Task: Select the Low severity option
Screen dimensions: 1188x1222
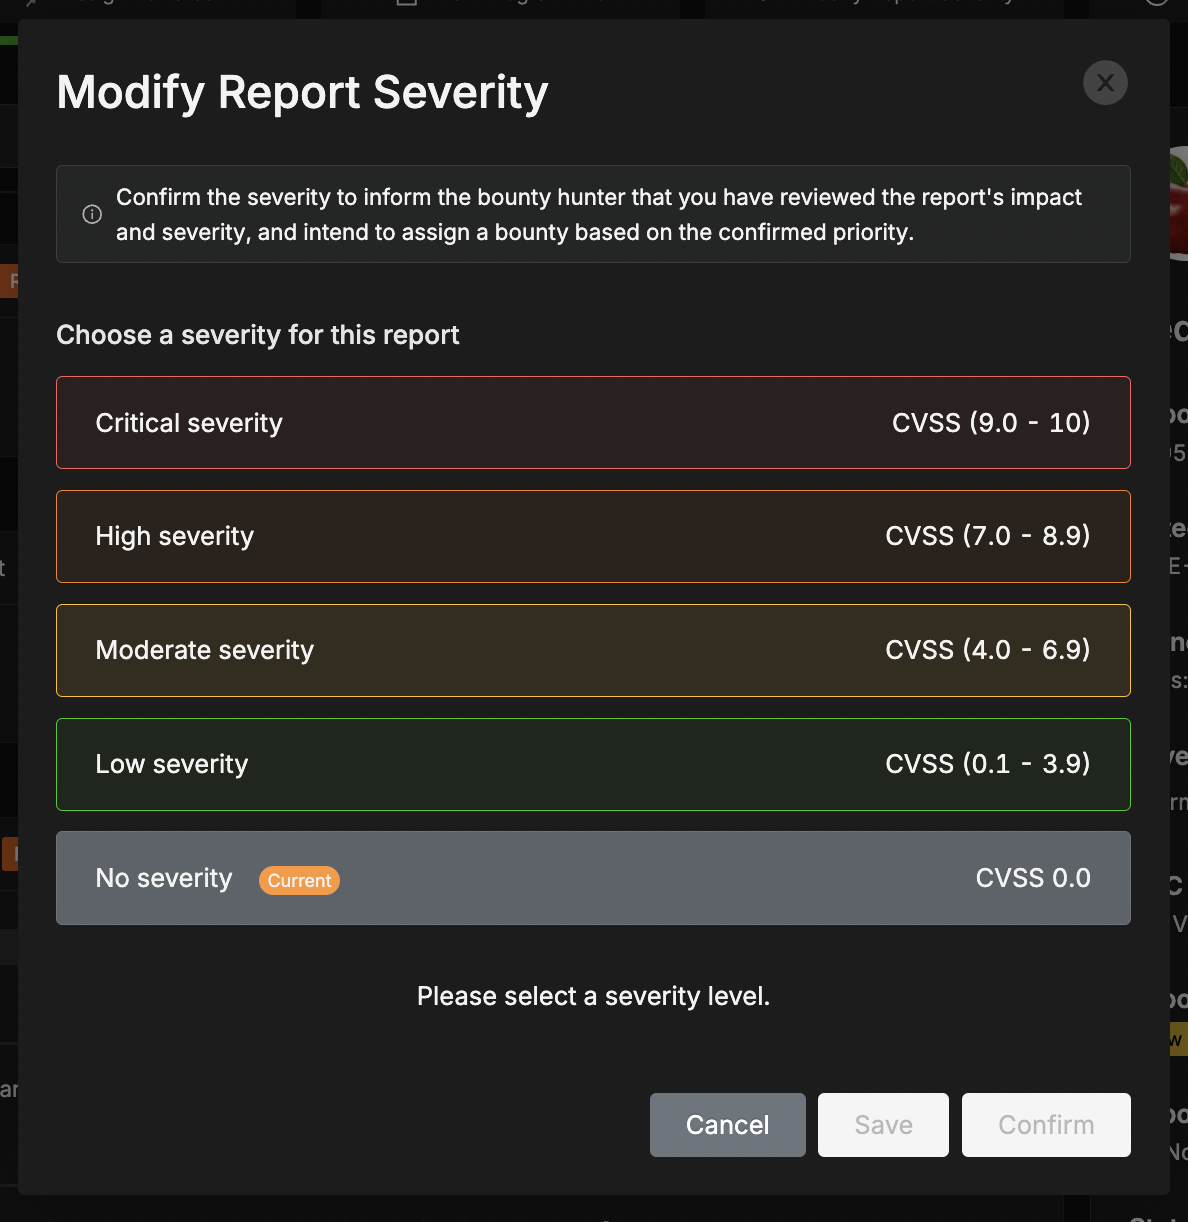Action: (593, 765)
